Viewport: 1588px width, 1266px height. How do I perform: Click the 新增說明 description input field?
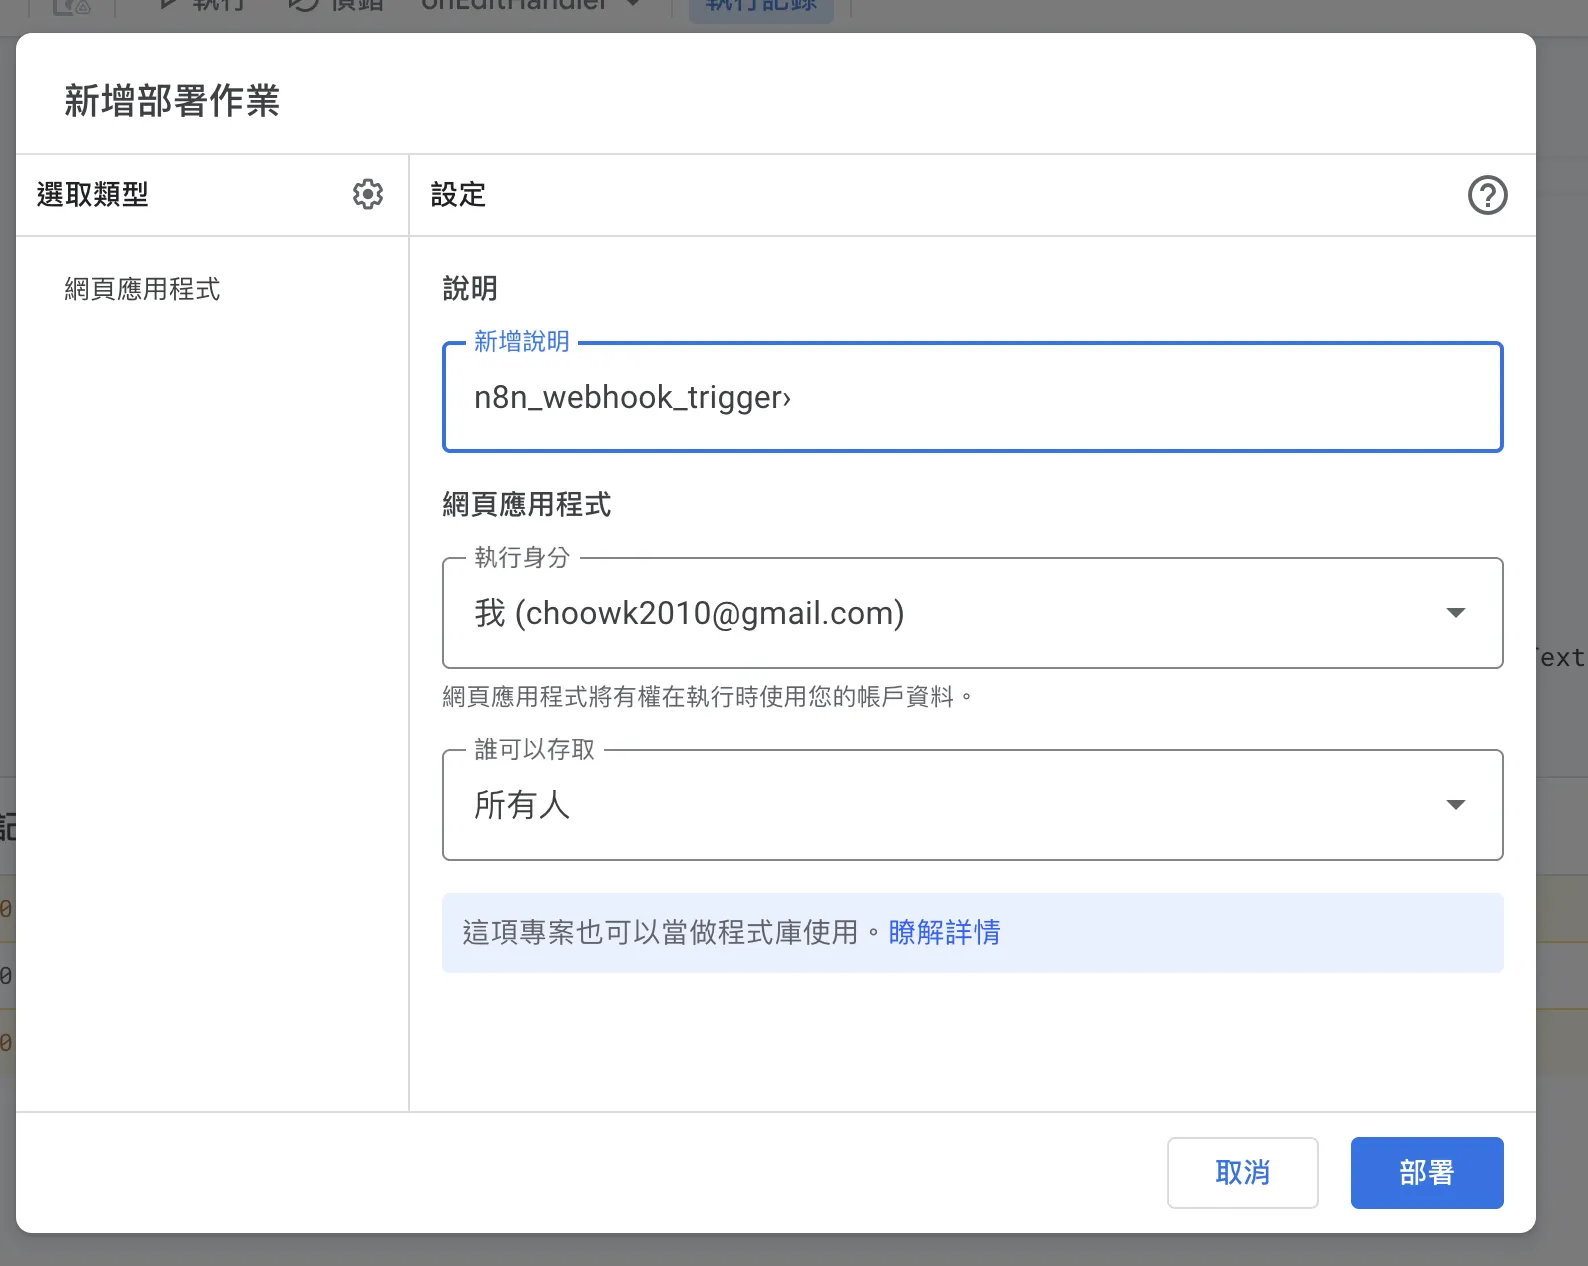(972, 398)
